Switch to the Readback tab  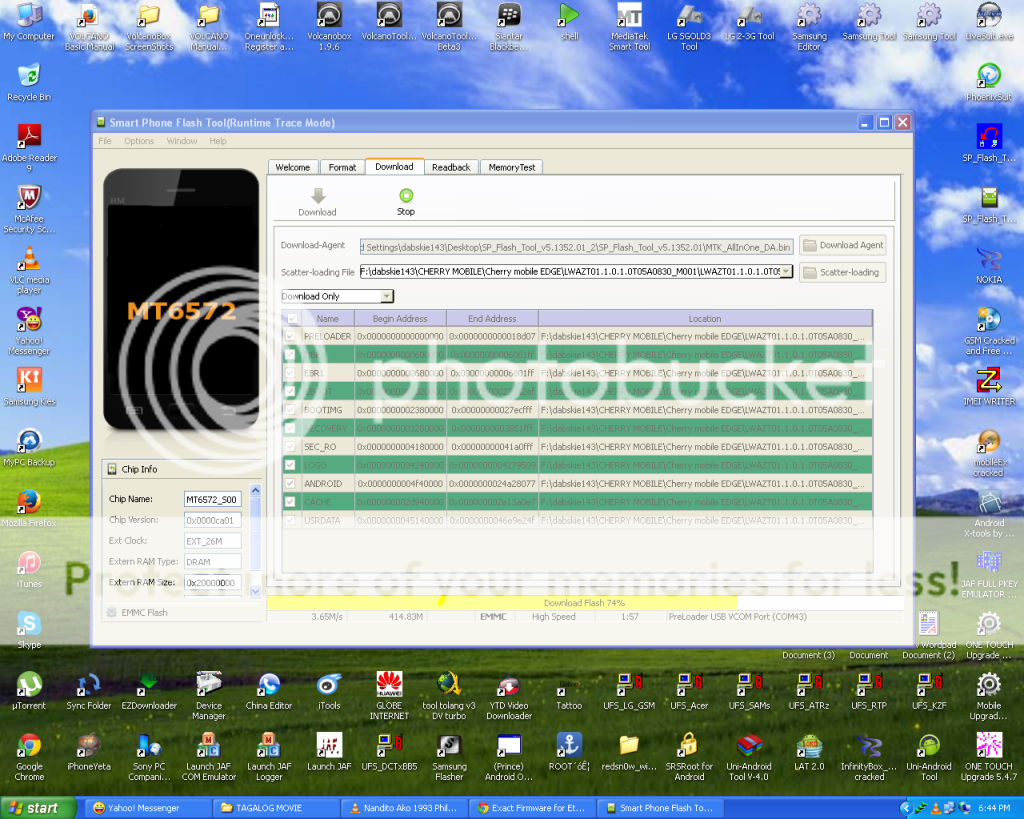[451, 167]
